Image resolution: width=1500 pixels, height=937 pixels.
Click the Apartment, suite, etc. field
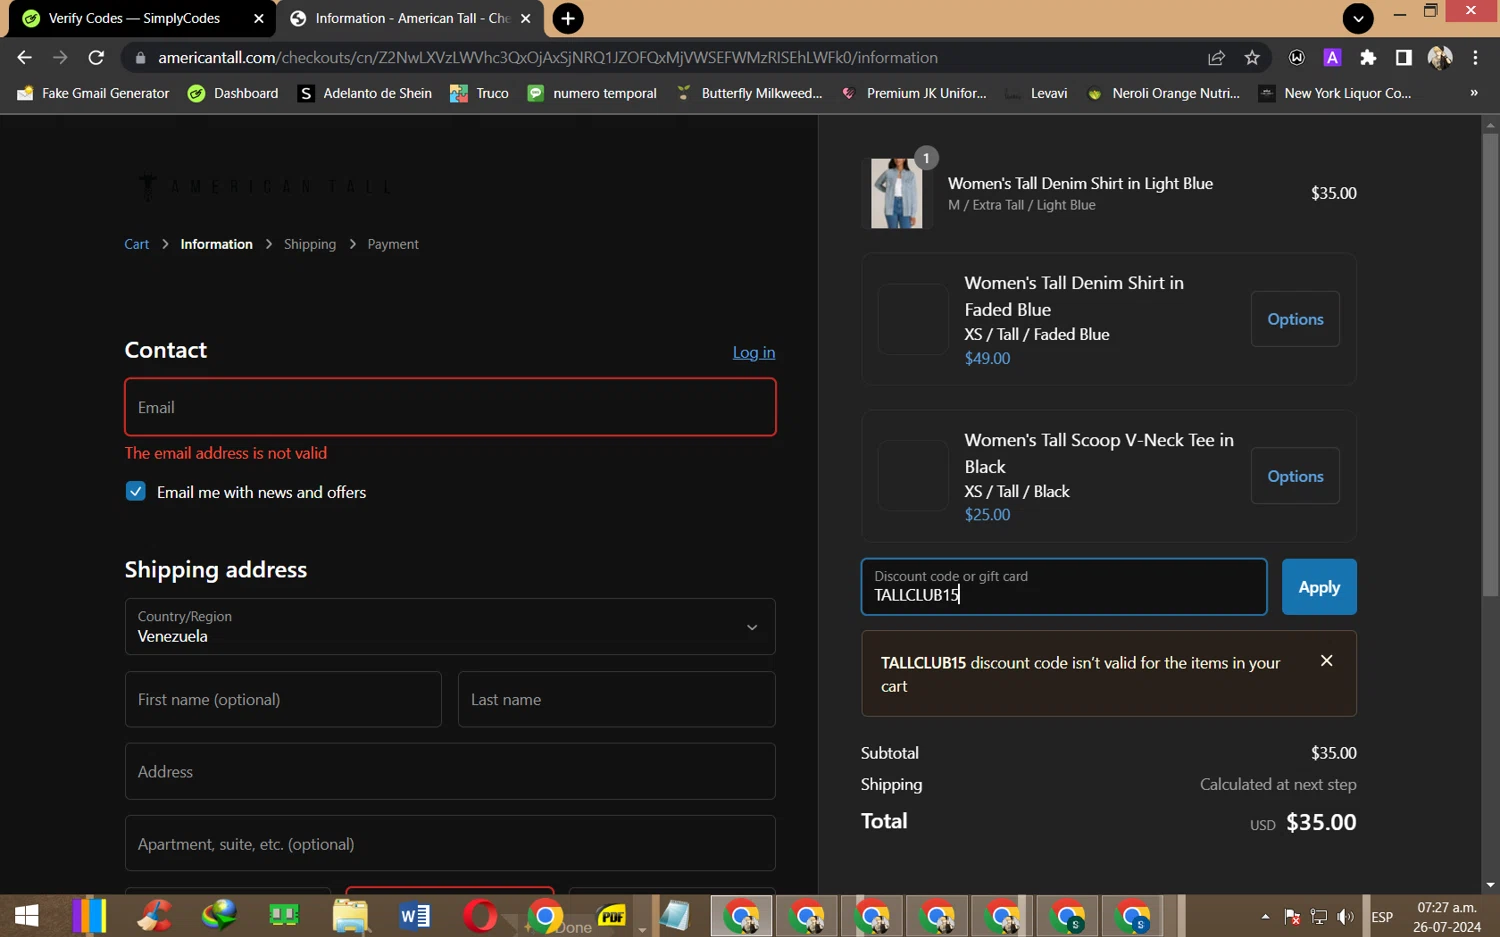click(450, 844)
